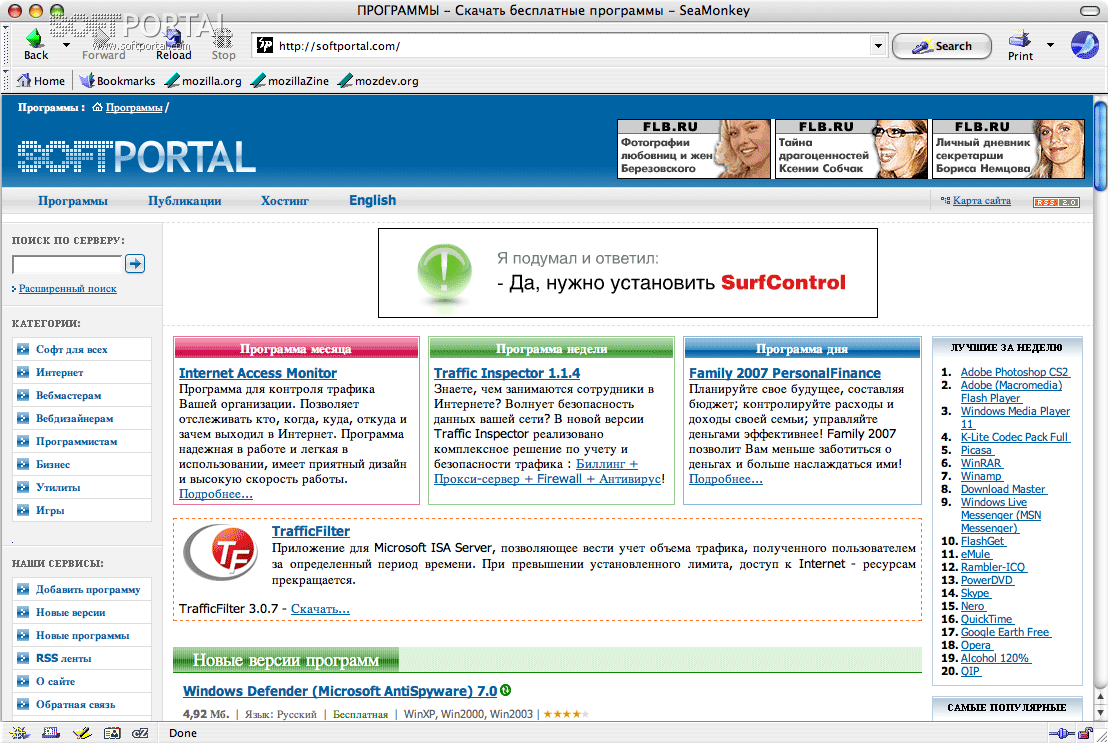Image resolution: width=1108 pixels, height=743 pixels.
Task: Open the Traffic Inspector 1.1.4 link
Action: (507, 373)
